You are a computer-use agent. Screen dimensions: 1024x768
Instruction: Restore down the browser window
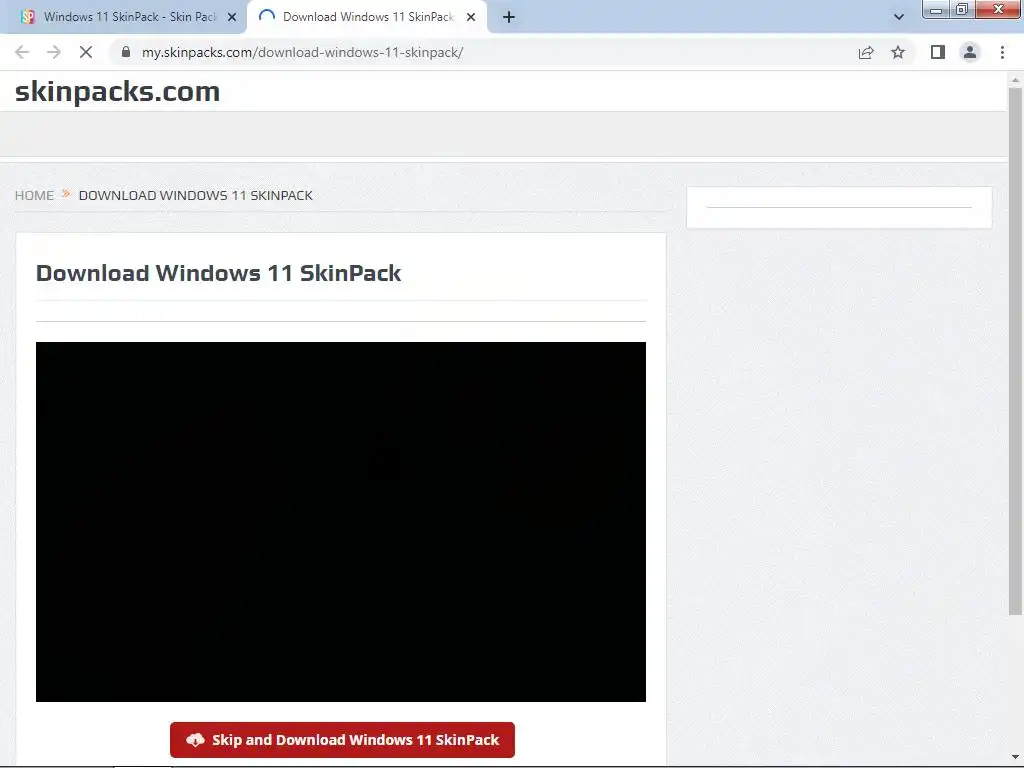962,10
